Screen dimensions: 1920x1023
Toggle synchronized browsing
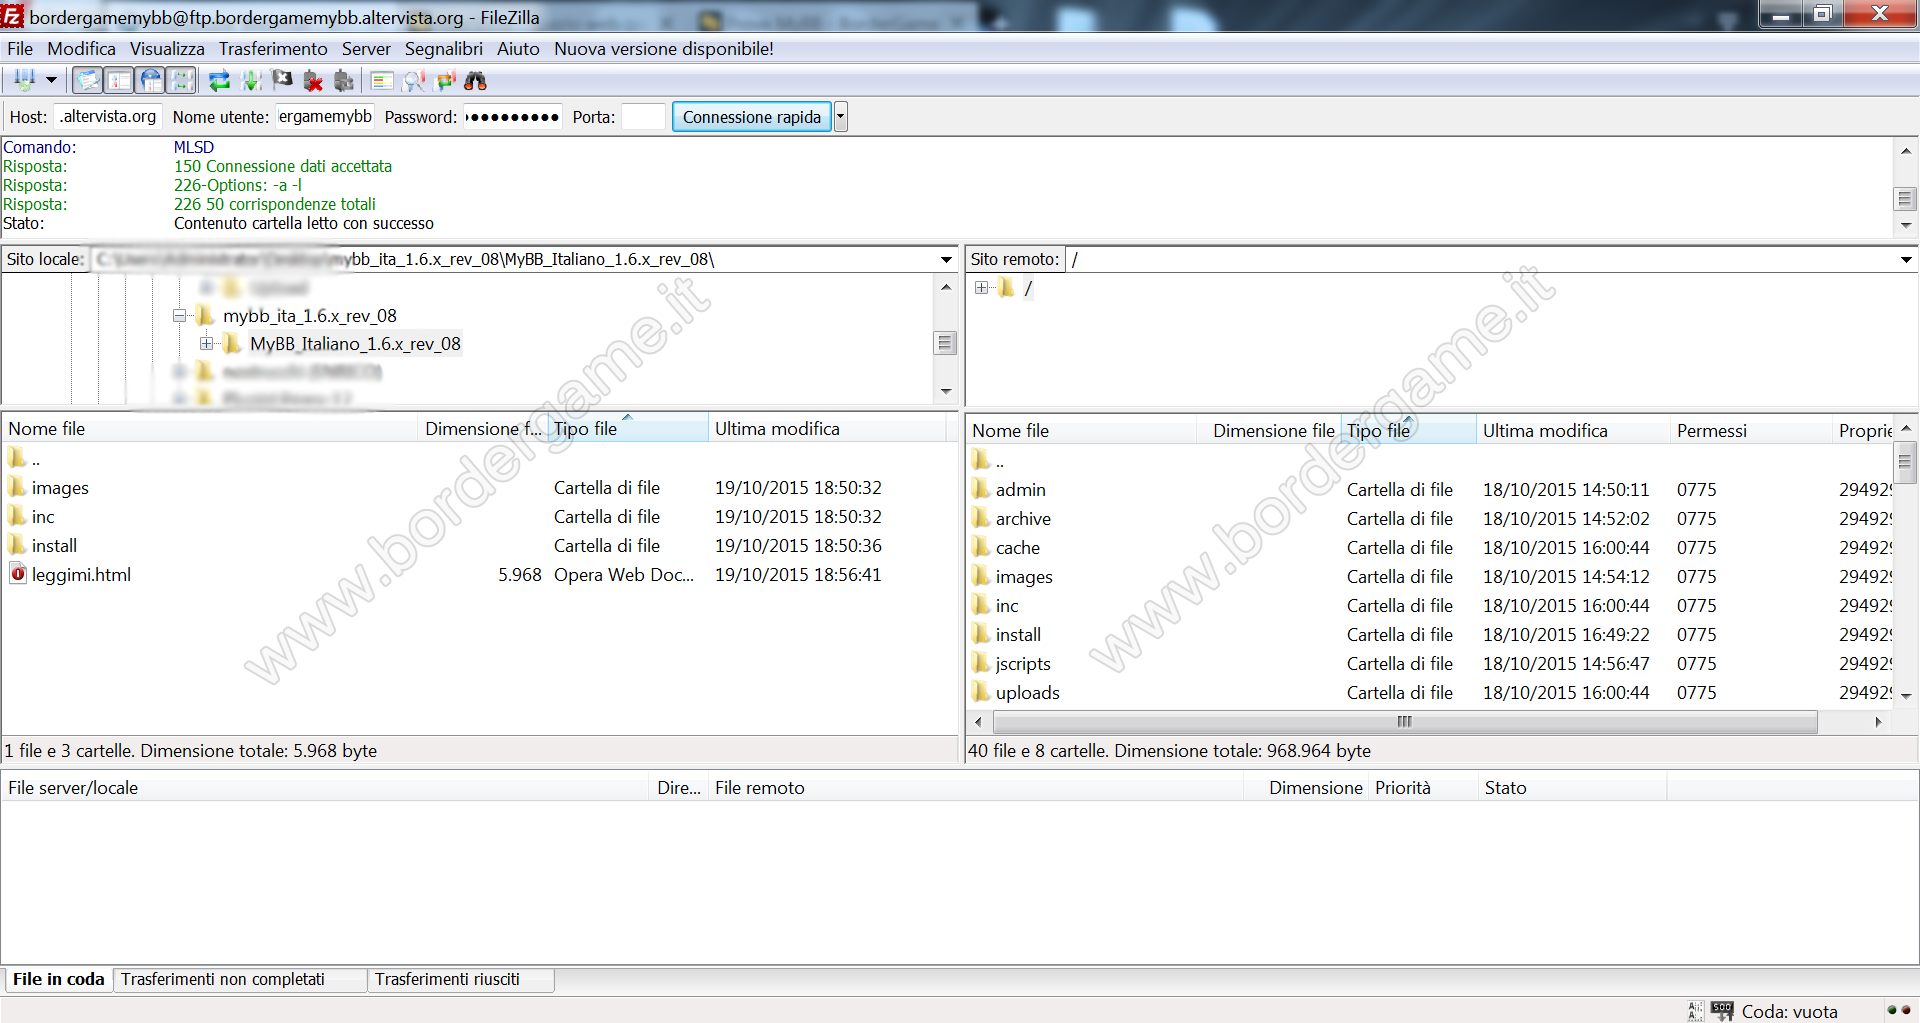pyautogui.click(x=445, y=80)
